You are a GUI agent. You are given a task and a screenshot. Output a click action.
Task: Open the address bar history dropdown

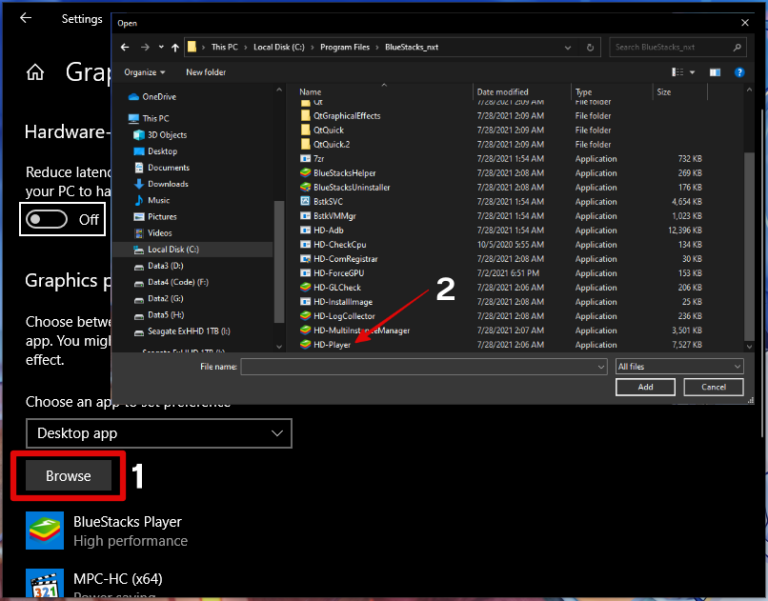pos(568,48)
